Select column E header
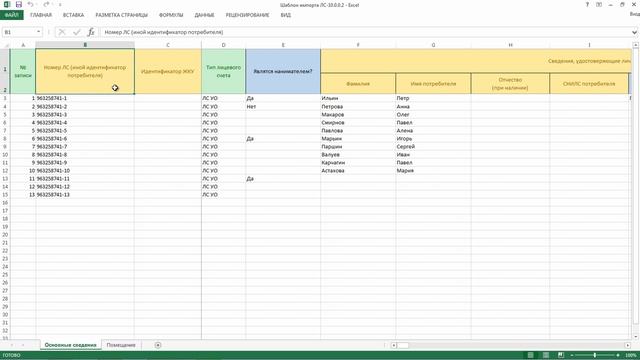Viewport: 640px width, 360px height. (283, 45)
